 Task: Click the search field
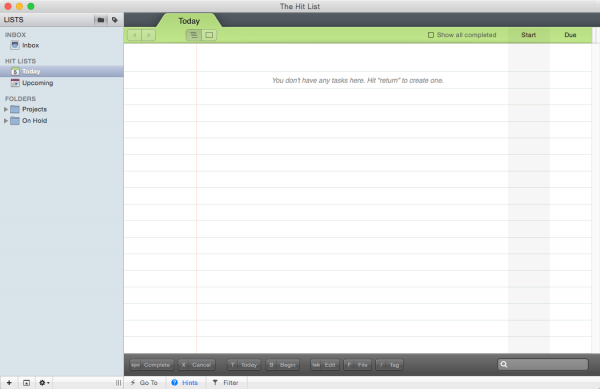(543, 365)
